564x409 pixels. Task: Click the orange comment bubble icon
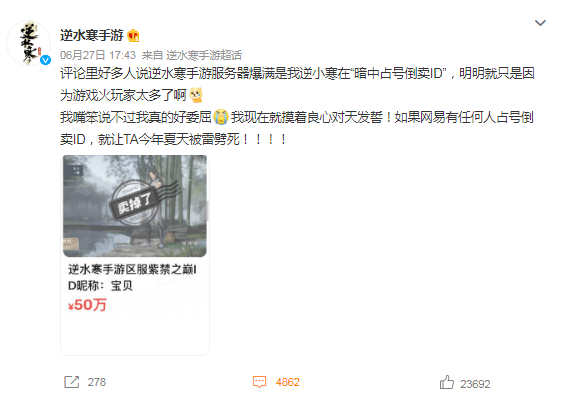coord(259,382)
